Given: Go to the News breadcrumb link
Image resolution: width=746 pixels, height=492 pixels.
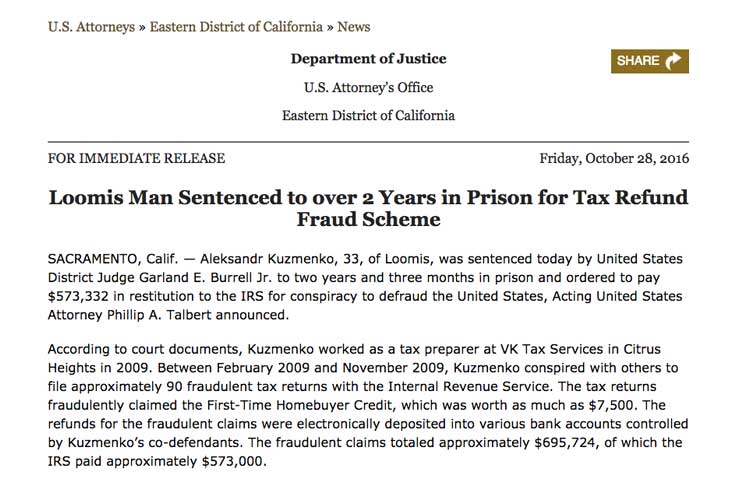Looking at the screenshot, I should pyautogui.click(x=353, y=27).
